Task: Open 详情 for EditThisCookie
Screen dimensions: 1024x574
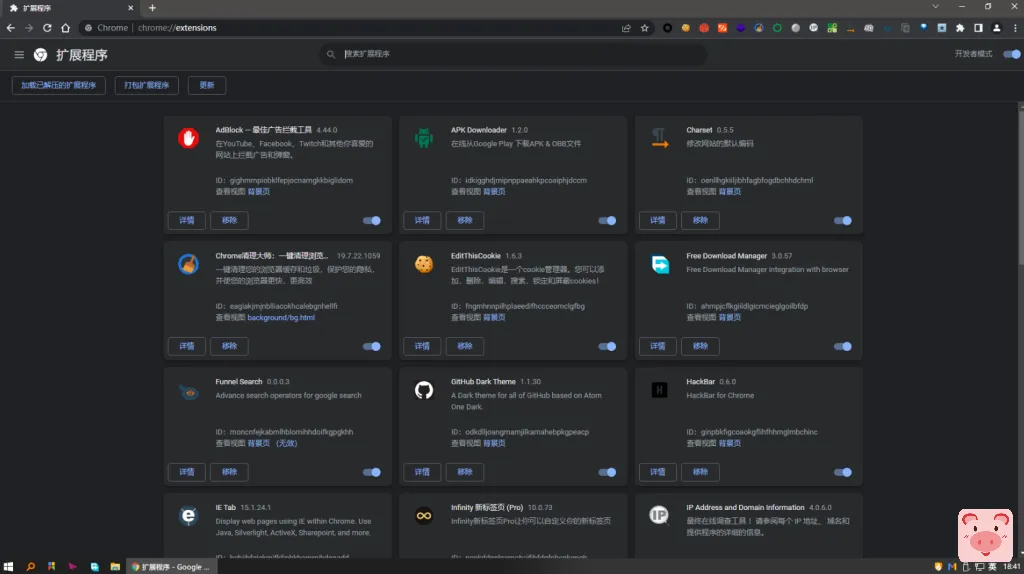Action: pyautogui.click(x=422, y=346)
